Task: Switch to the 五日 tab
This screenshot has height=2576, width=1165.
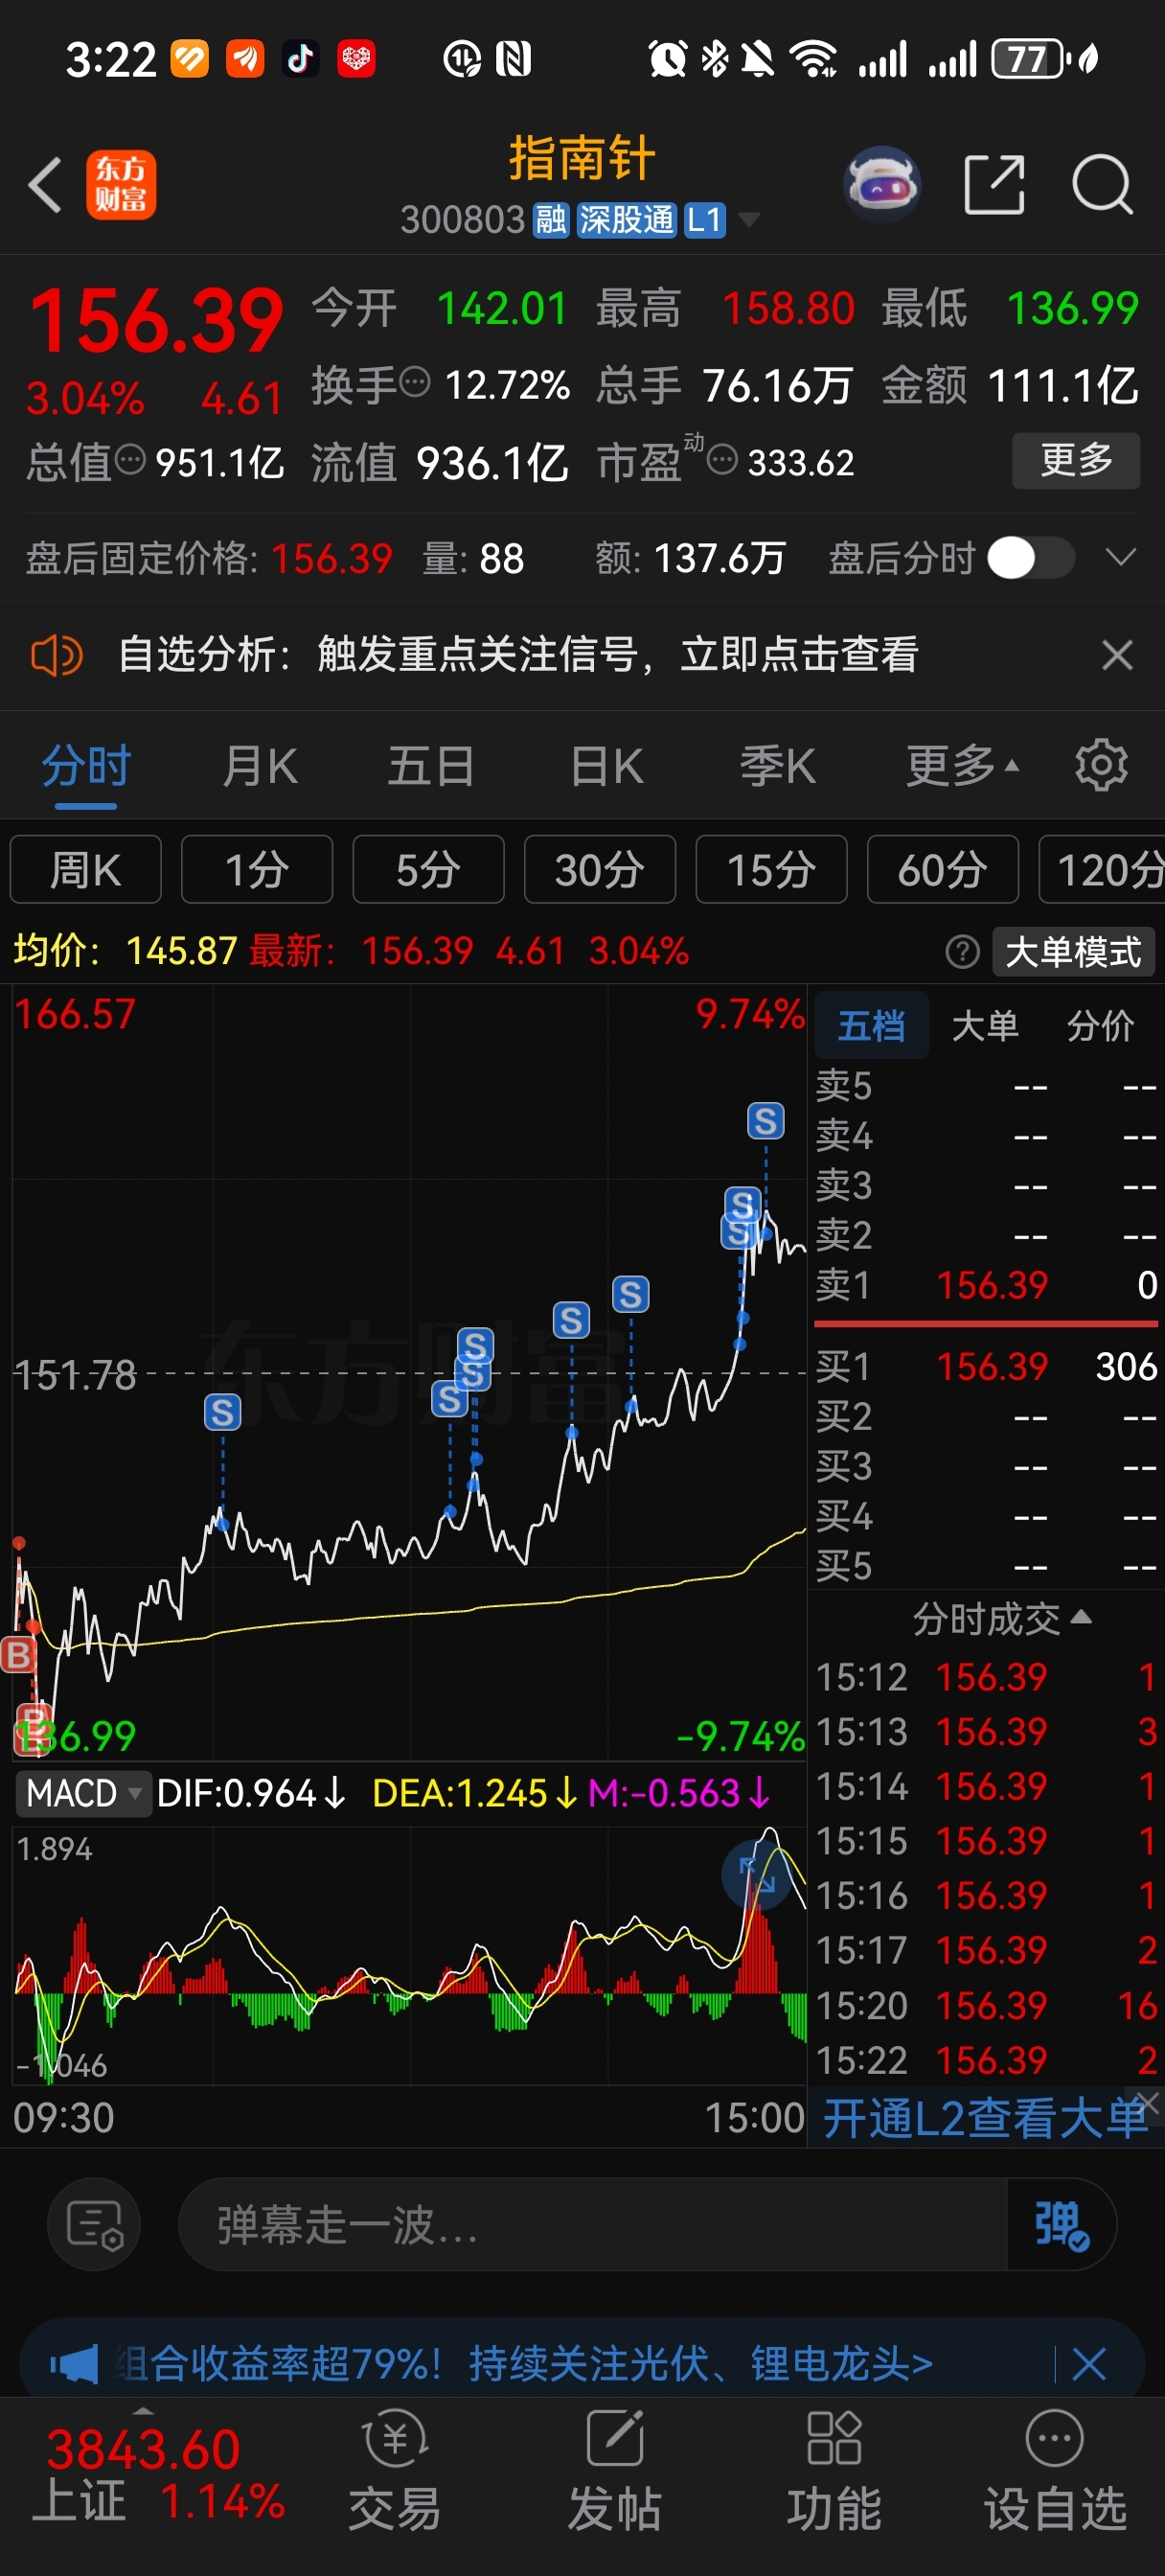Action: point(431,766)
